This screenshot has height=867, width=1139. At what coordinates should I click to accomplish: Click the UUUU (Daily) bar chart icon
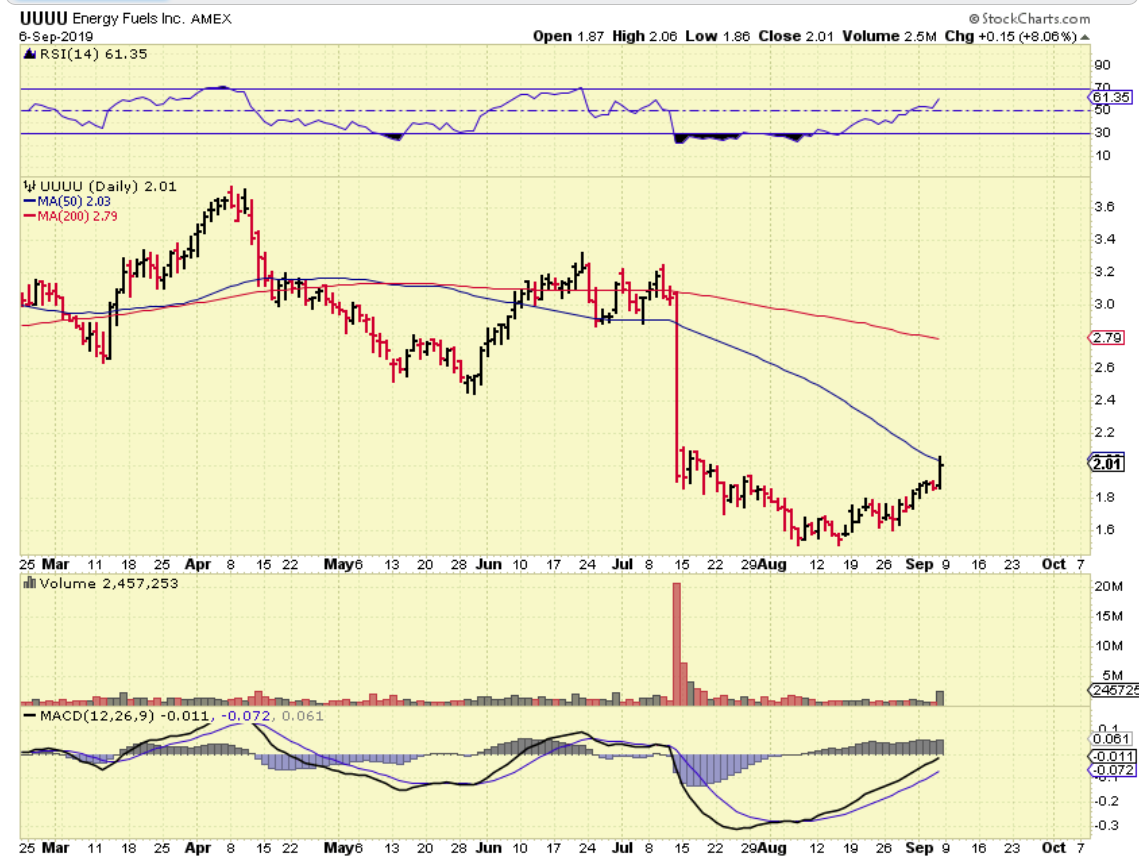point(30,185)
